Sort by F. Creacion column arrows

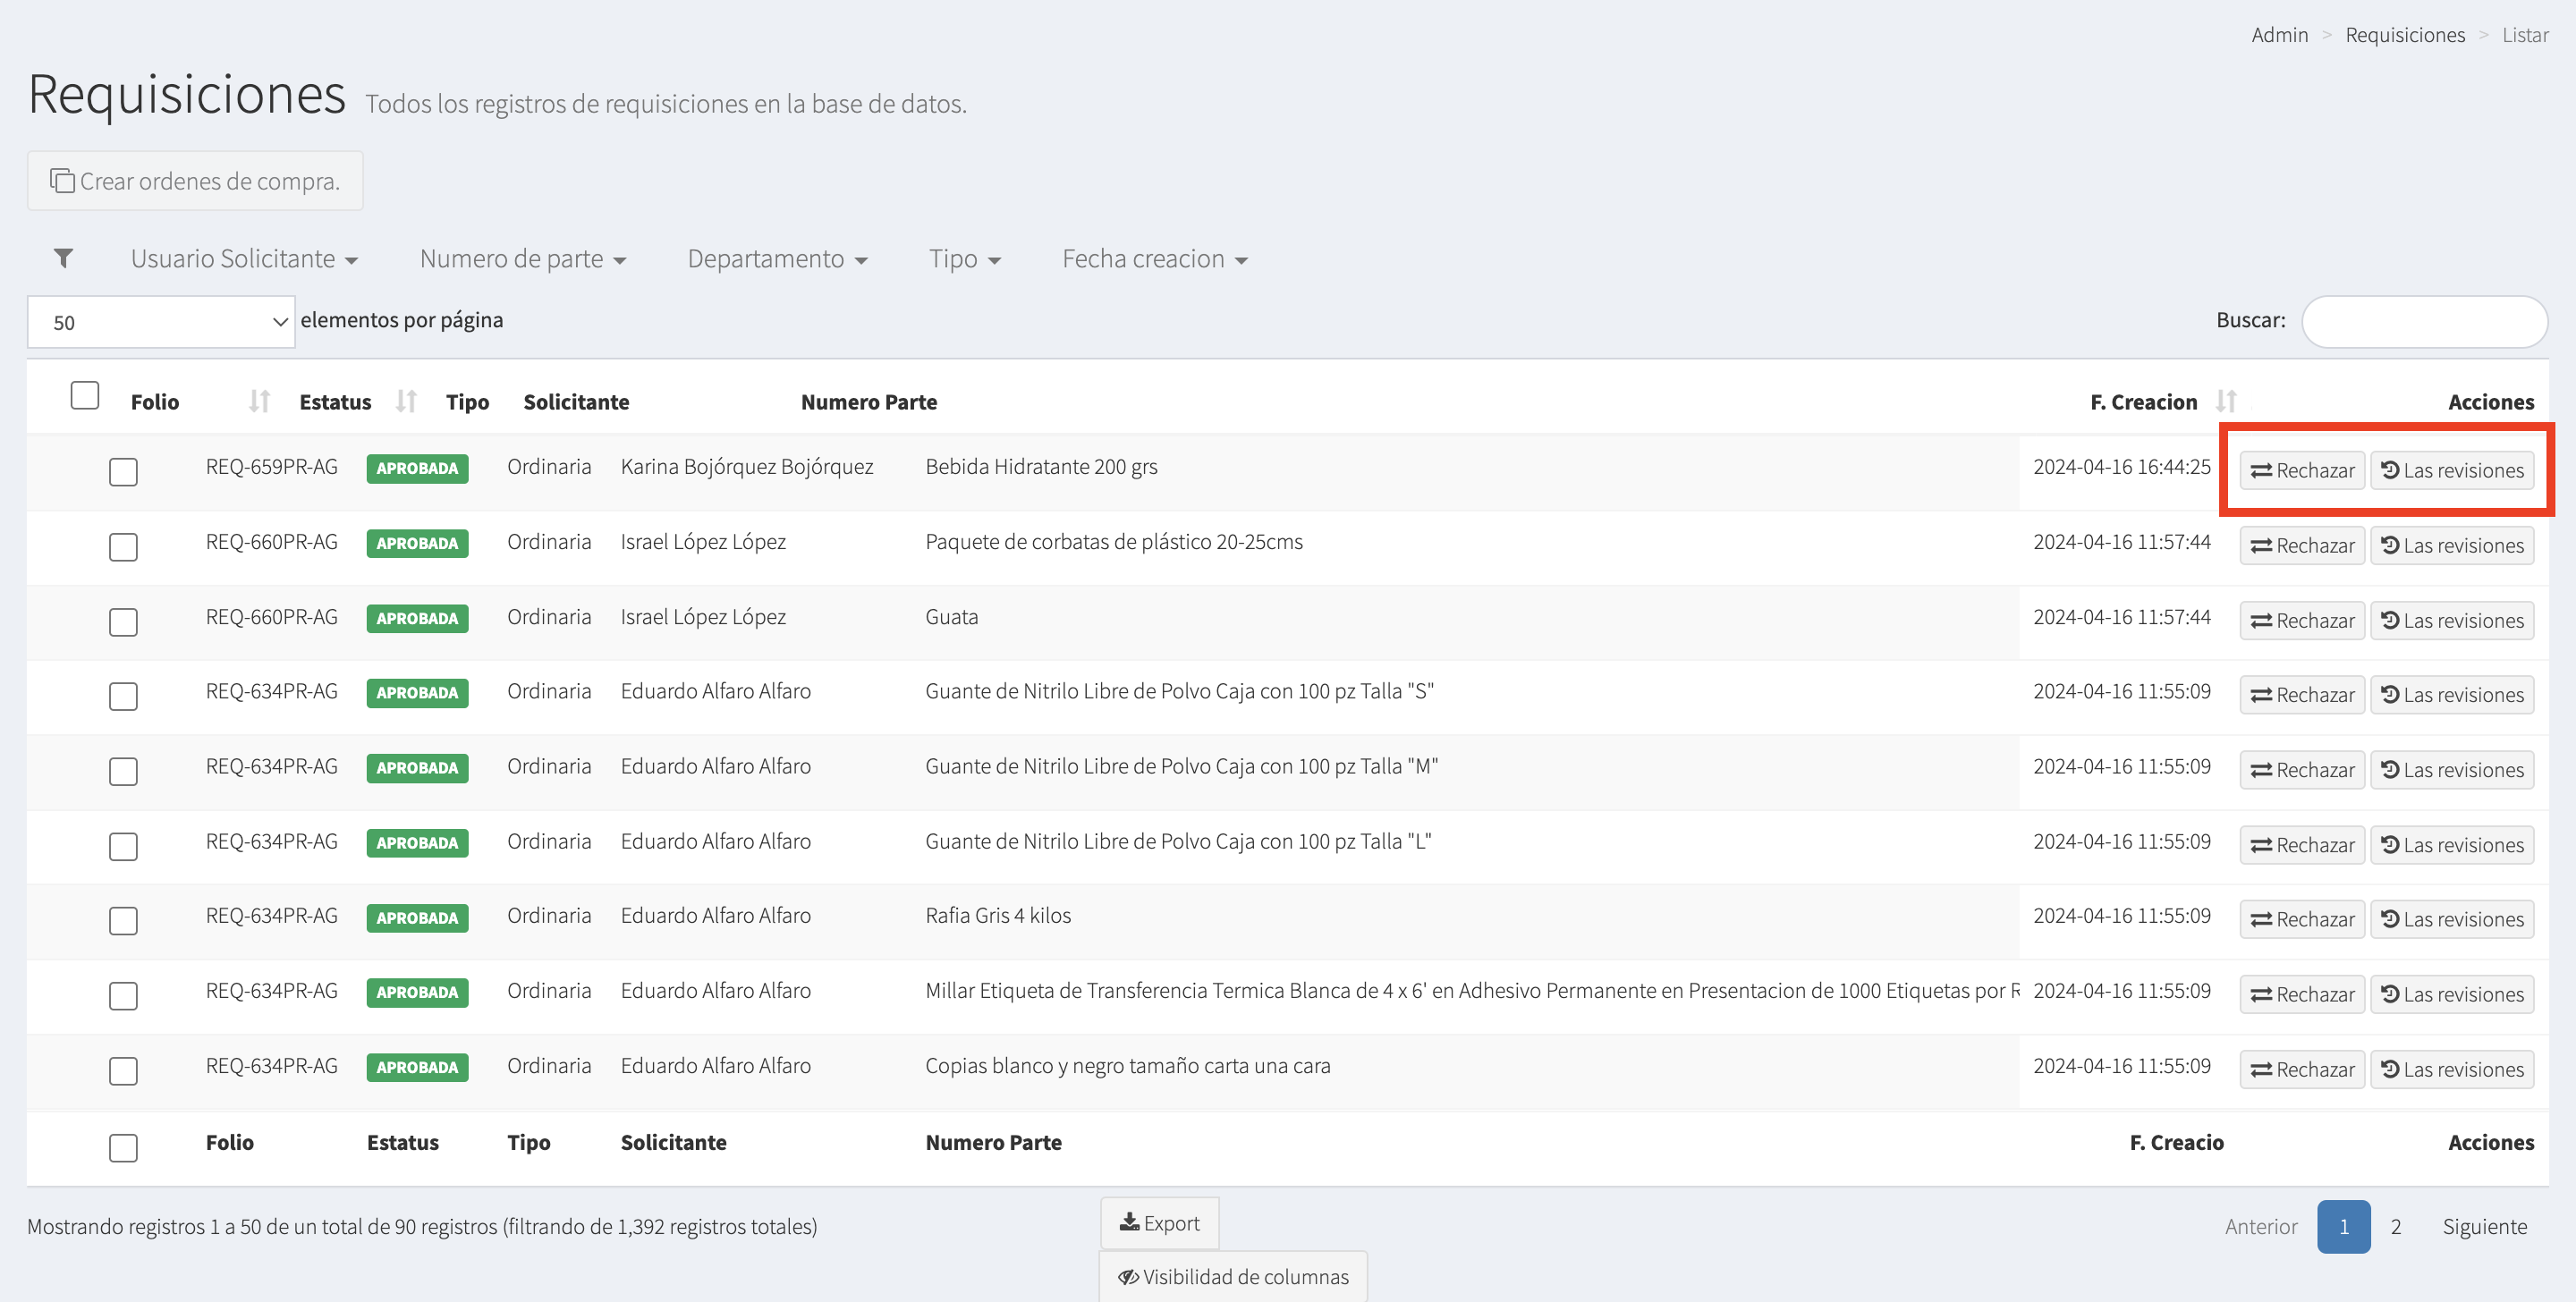[x=2225, y=402]
